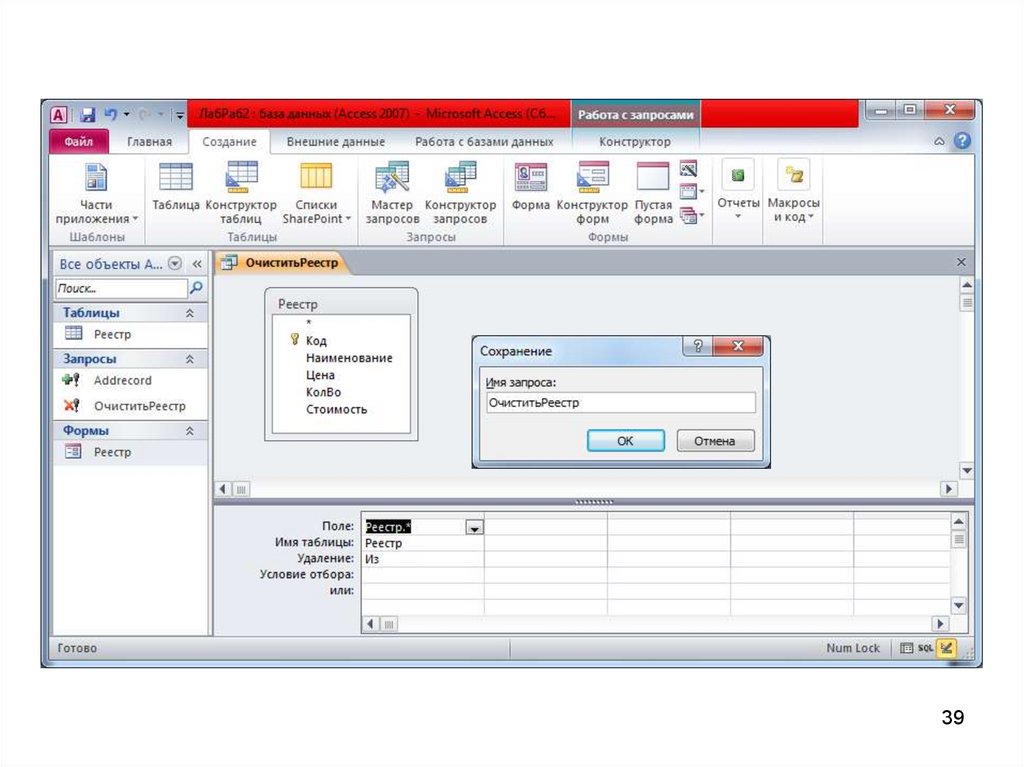1024x767 pixels.
Task: Undo with the quick access arrow icon
Action: pos(110,114)
